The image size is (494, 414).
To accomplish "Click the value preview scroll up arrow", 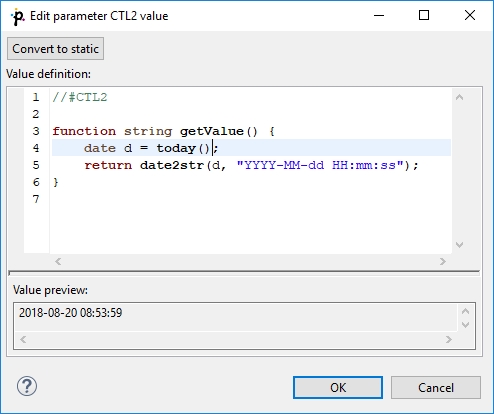I will (466, 311).
